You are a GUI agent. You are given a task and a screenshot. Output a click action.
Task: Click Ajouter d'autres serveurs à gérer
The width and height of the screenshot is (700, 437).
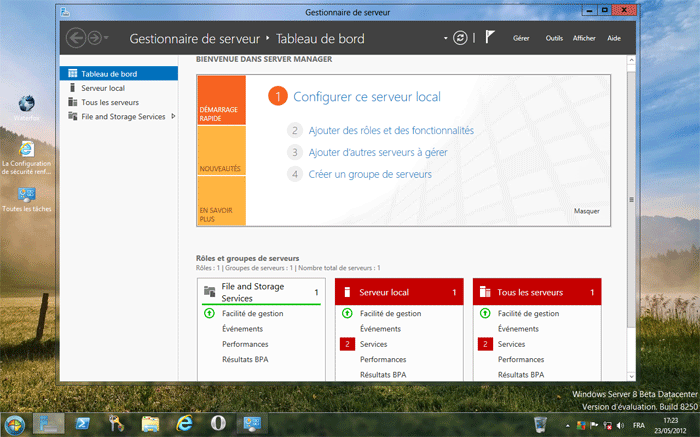pyautogui.click(x=378, y=152)
